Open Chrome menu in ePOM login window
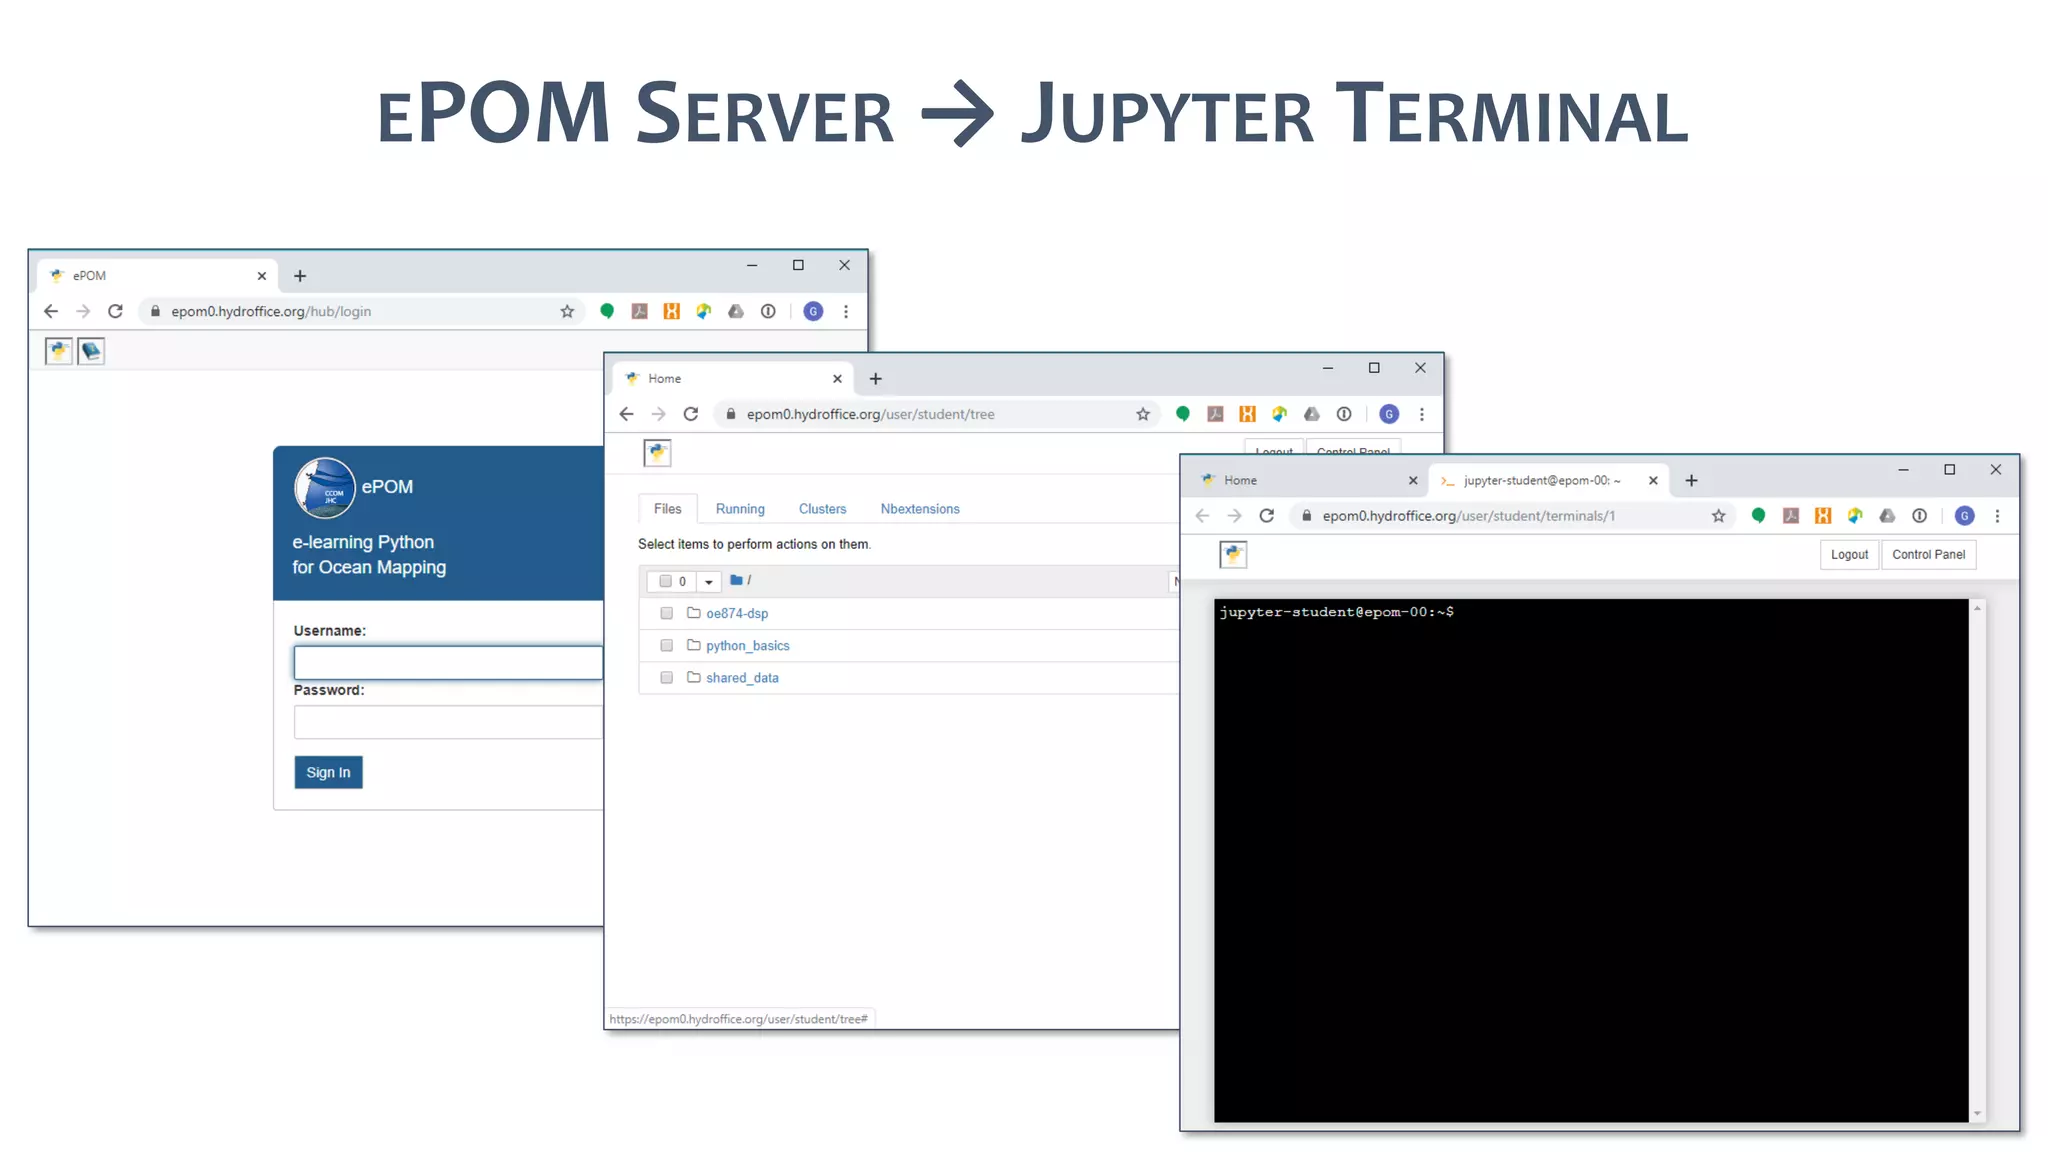This screenshot has height=1152, width=2048. (846, 311)
